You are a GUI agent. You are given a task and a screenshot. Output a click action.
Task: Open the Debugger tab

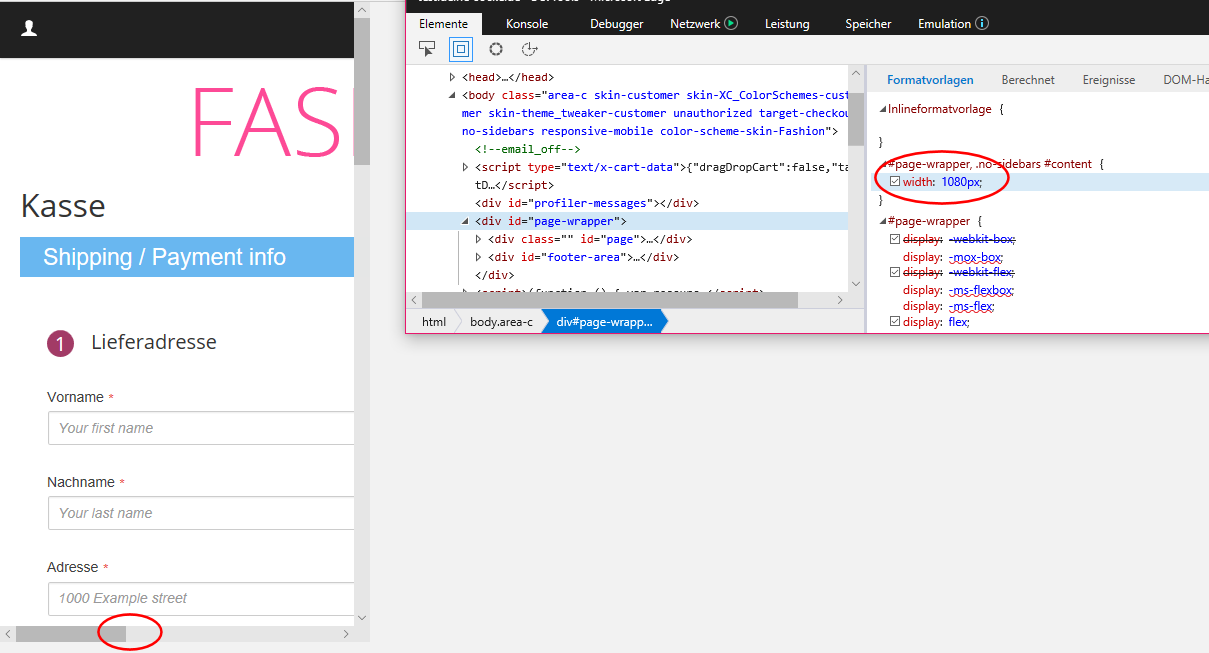(x=617, y=24)
